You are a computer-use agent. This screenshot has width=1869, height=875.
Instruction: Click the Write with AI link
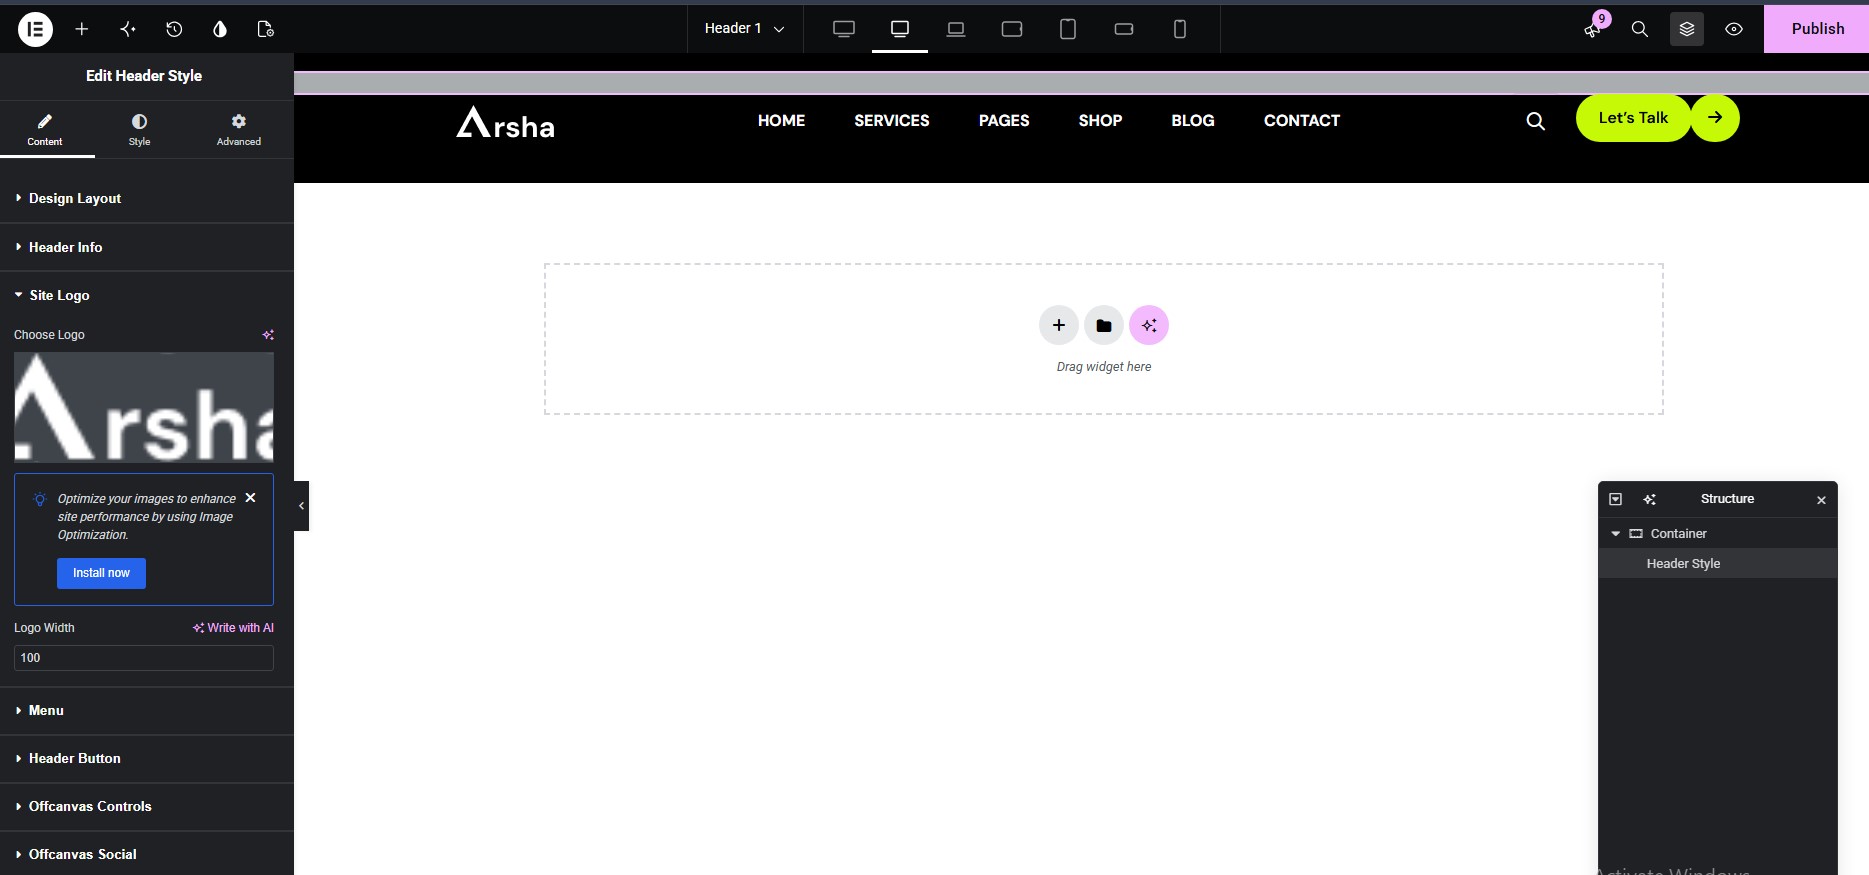pos(233,628)
